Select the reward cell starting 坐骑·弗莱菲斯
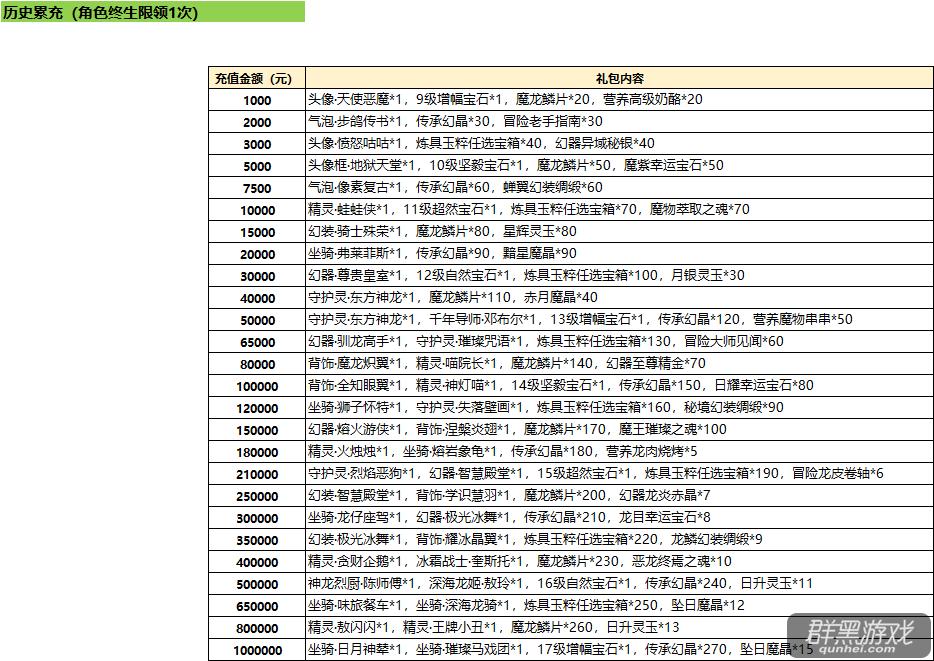The width and height of the screenshot is (934, 661). (x=442, y=254)
